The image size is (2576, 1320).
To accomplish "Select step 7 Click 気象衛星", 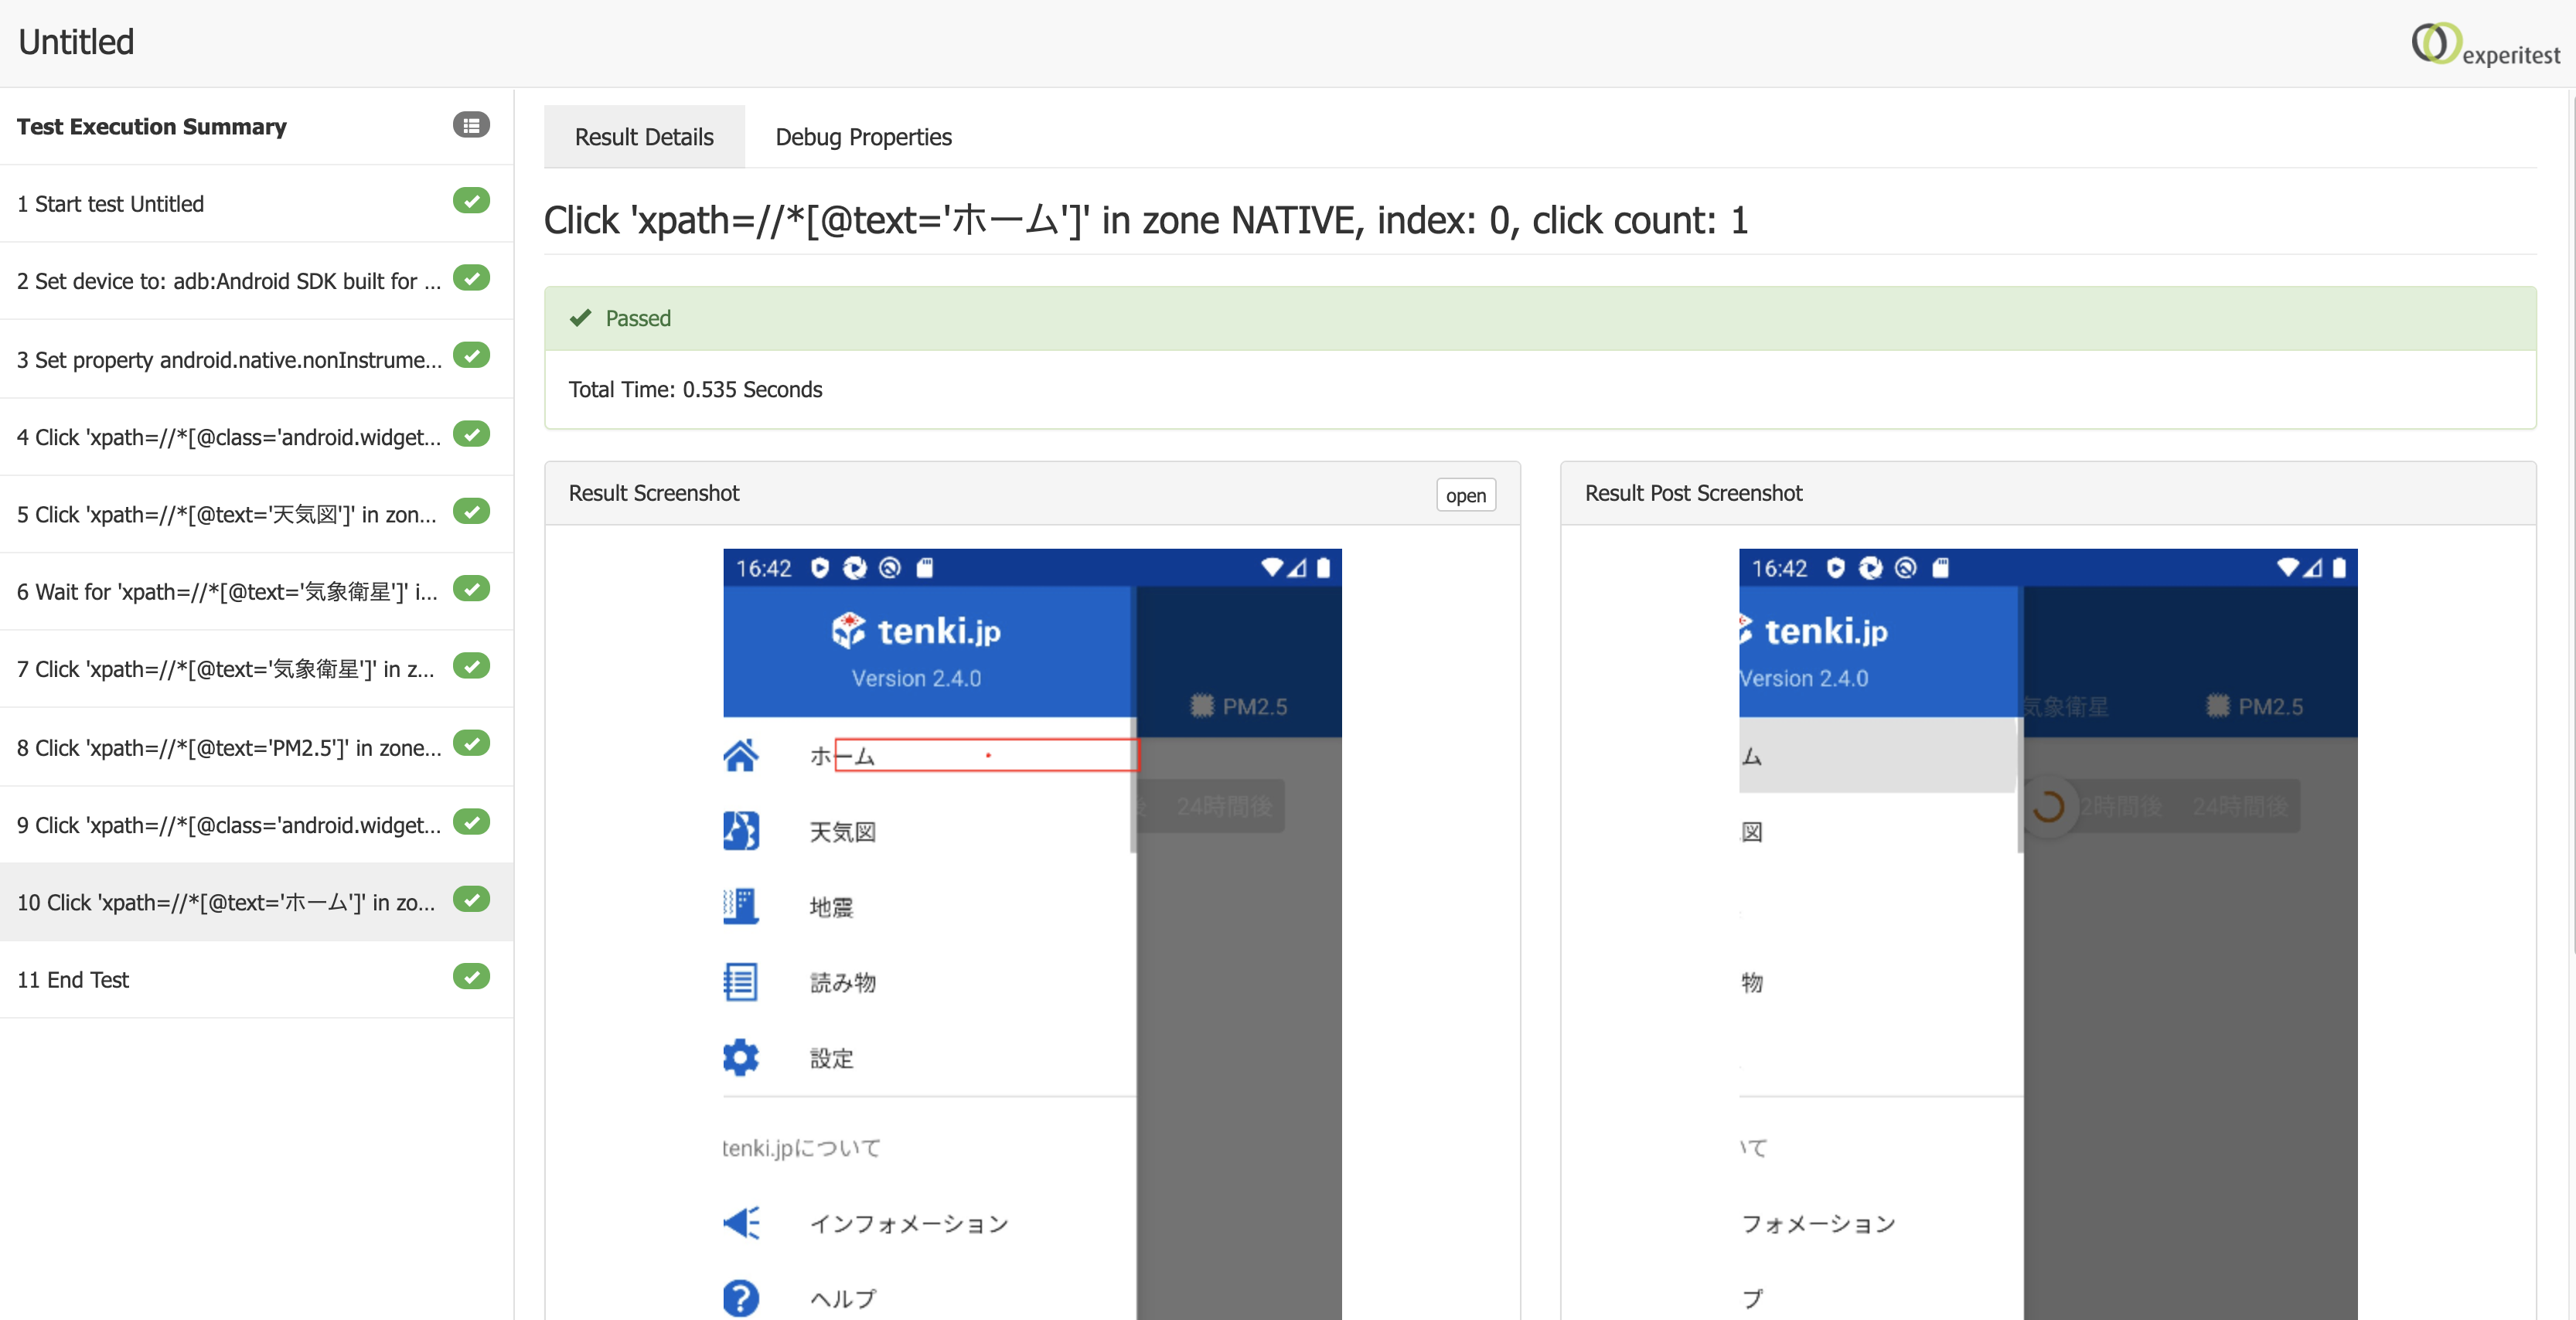I will (x=257, y=669).
